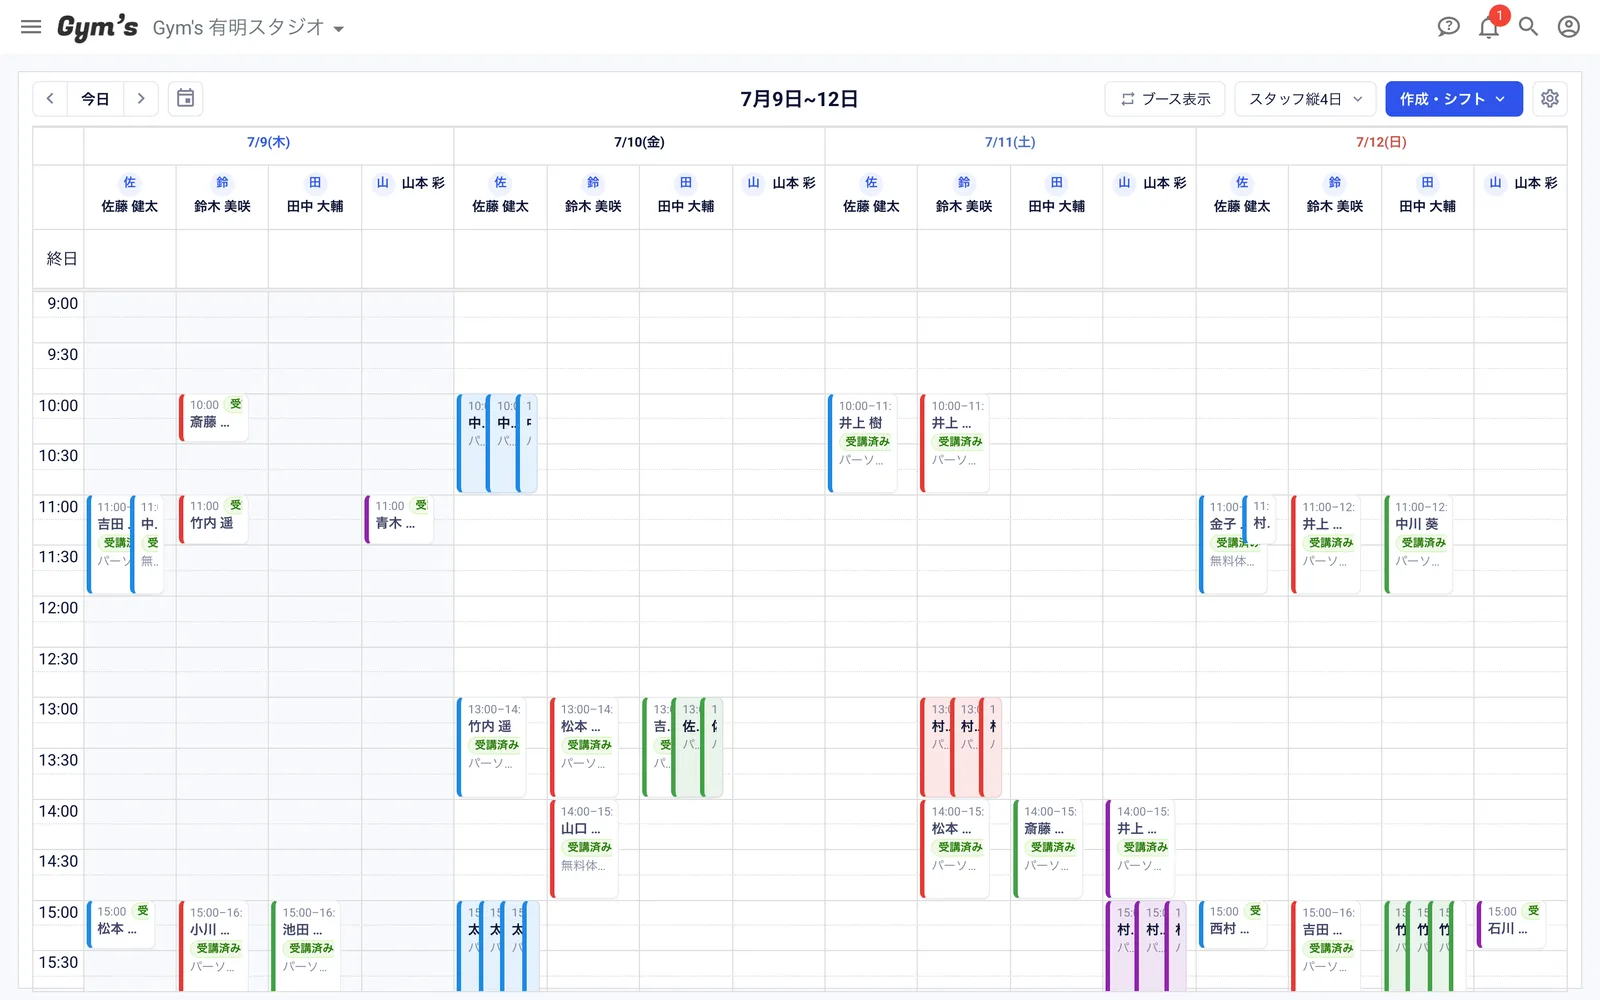Open the calendar date picker

click(x=185, y=99)
